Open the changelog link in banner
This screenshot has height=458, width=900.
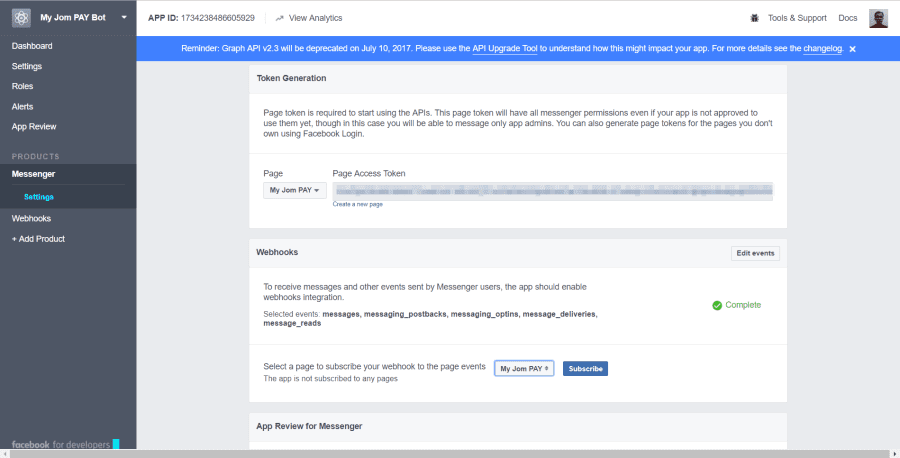(823, 48)
